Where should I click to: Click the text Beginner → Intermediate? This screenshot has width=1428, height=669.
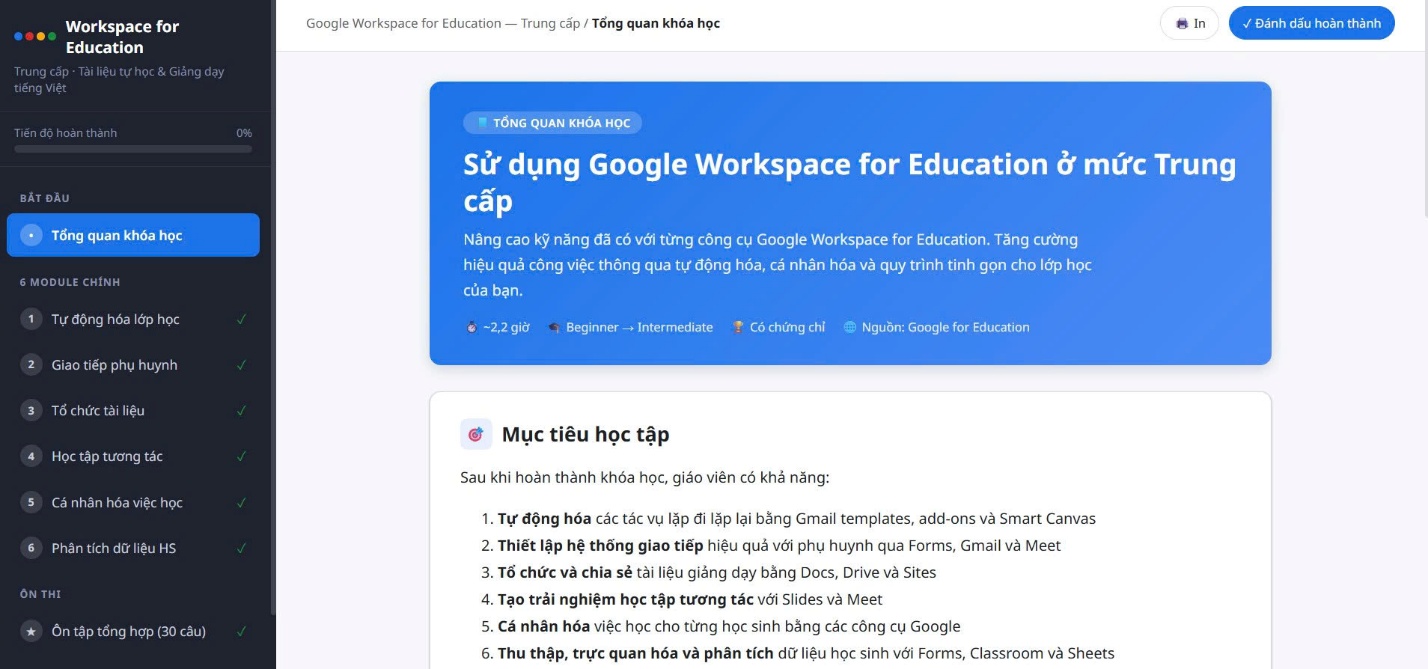pos(639,327)
